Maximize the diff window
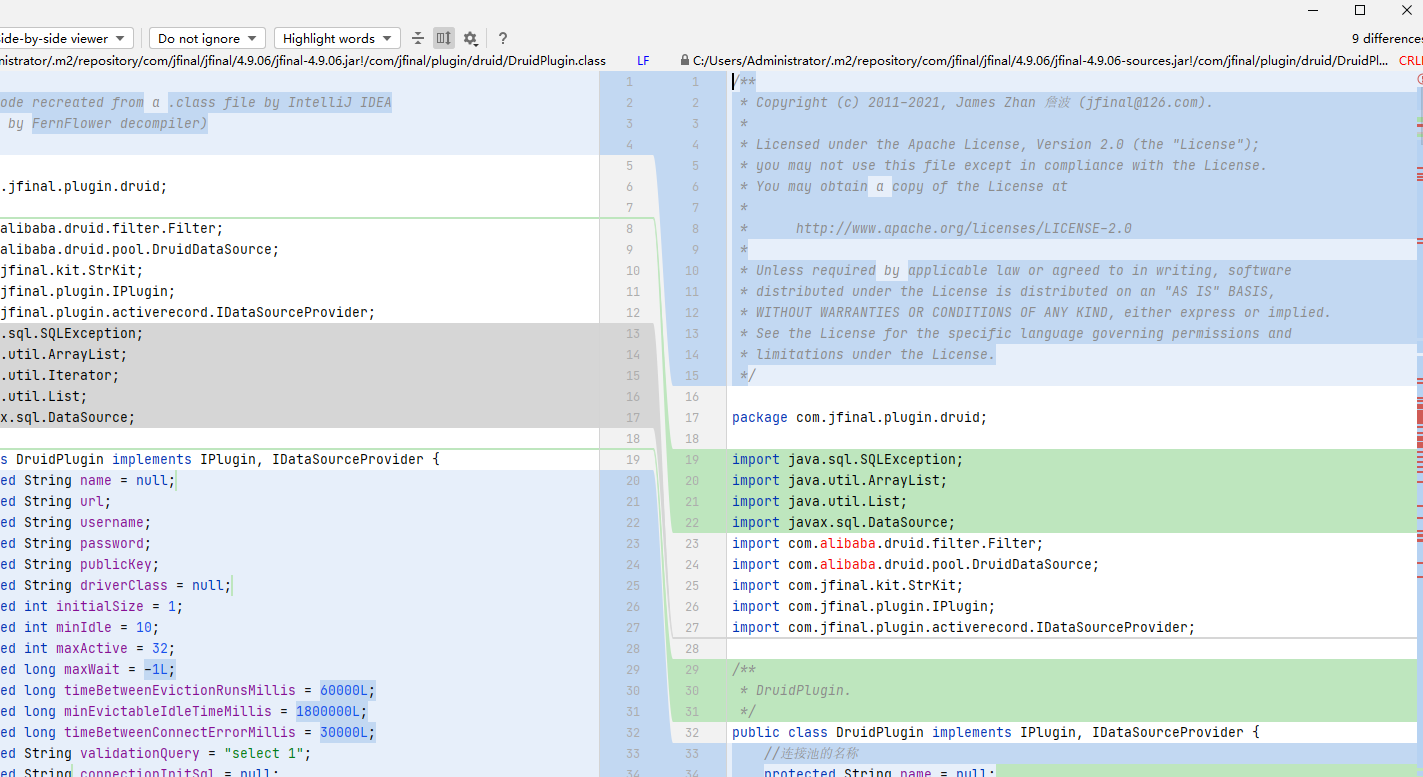This screenshot has height=777, width=1423. tap(1359, 10)
